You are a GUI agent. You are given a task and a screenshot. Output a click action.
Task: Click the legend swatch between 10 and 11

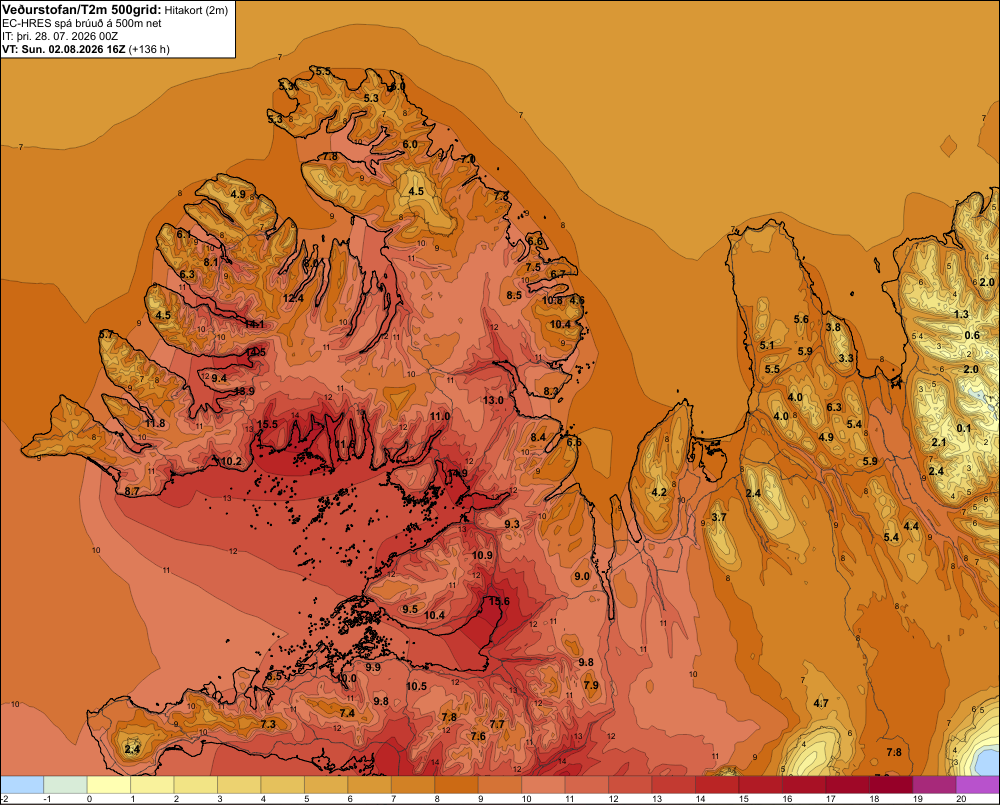(543, 785)
